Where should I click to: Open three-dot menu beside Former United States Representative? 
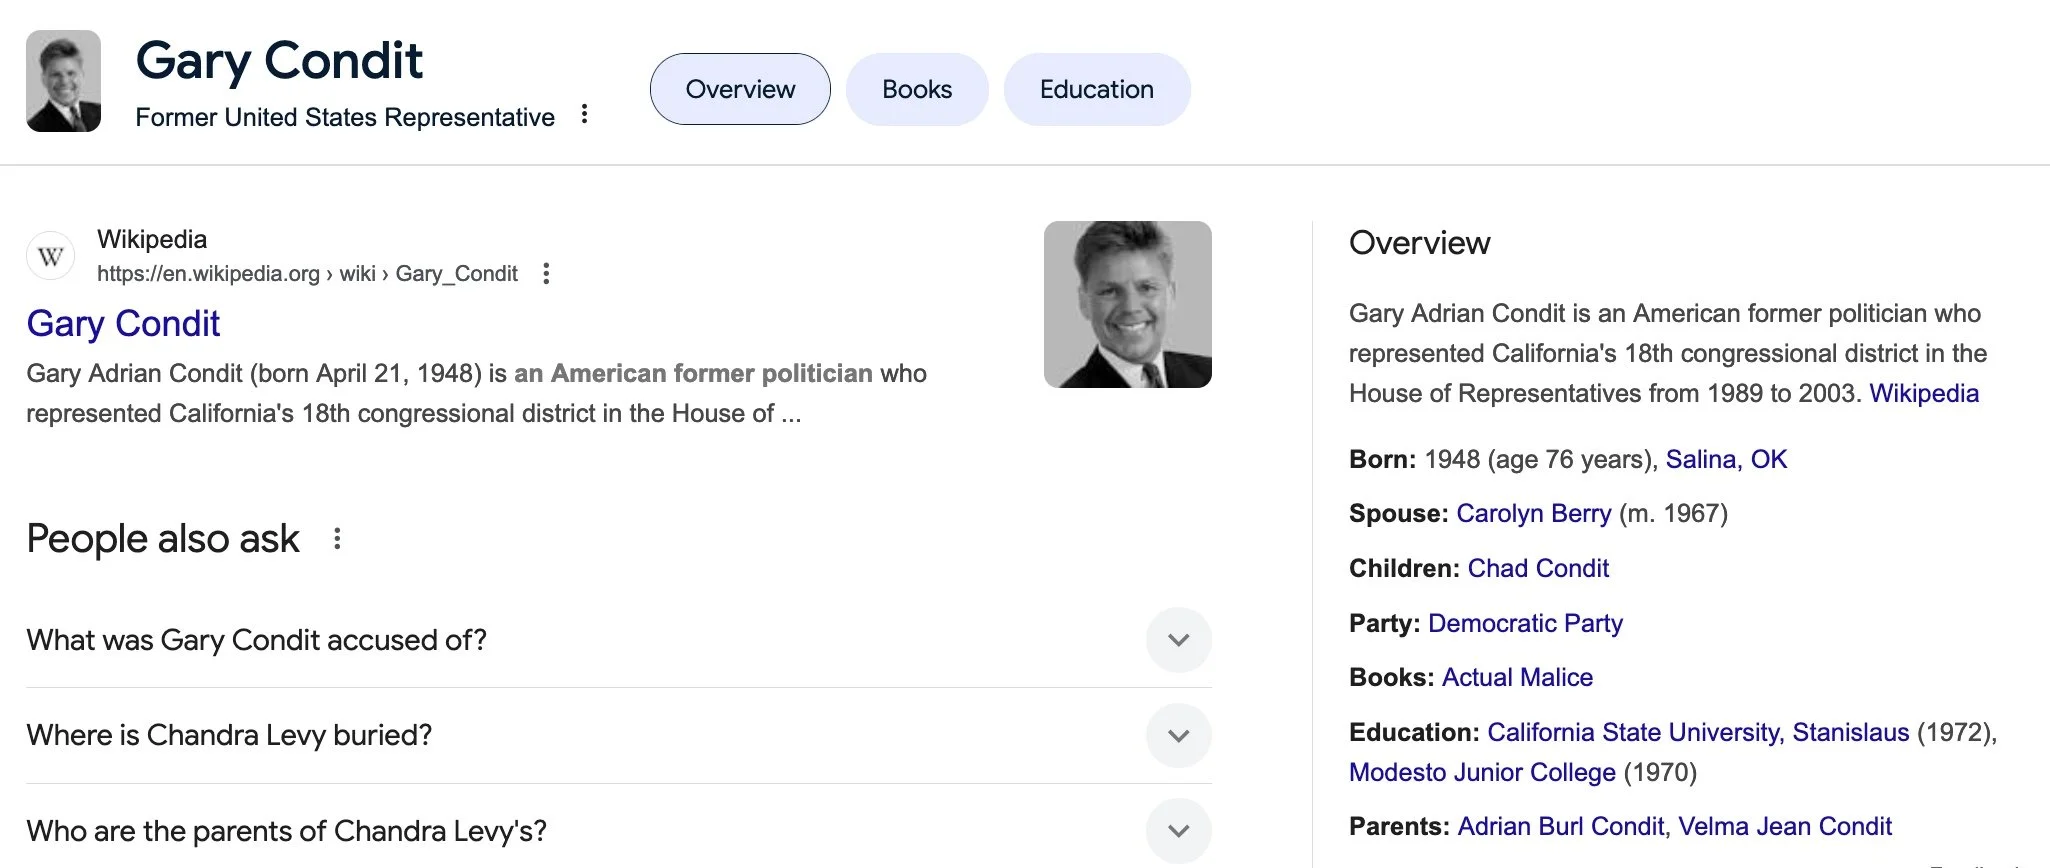(x=585, y=115)
